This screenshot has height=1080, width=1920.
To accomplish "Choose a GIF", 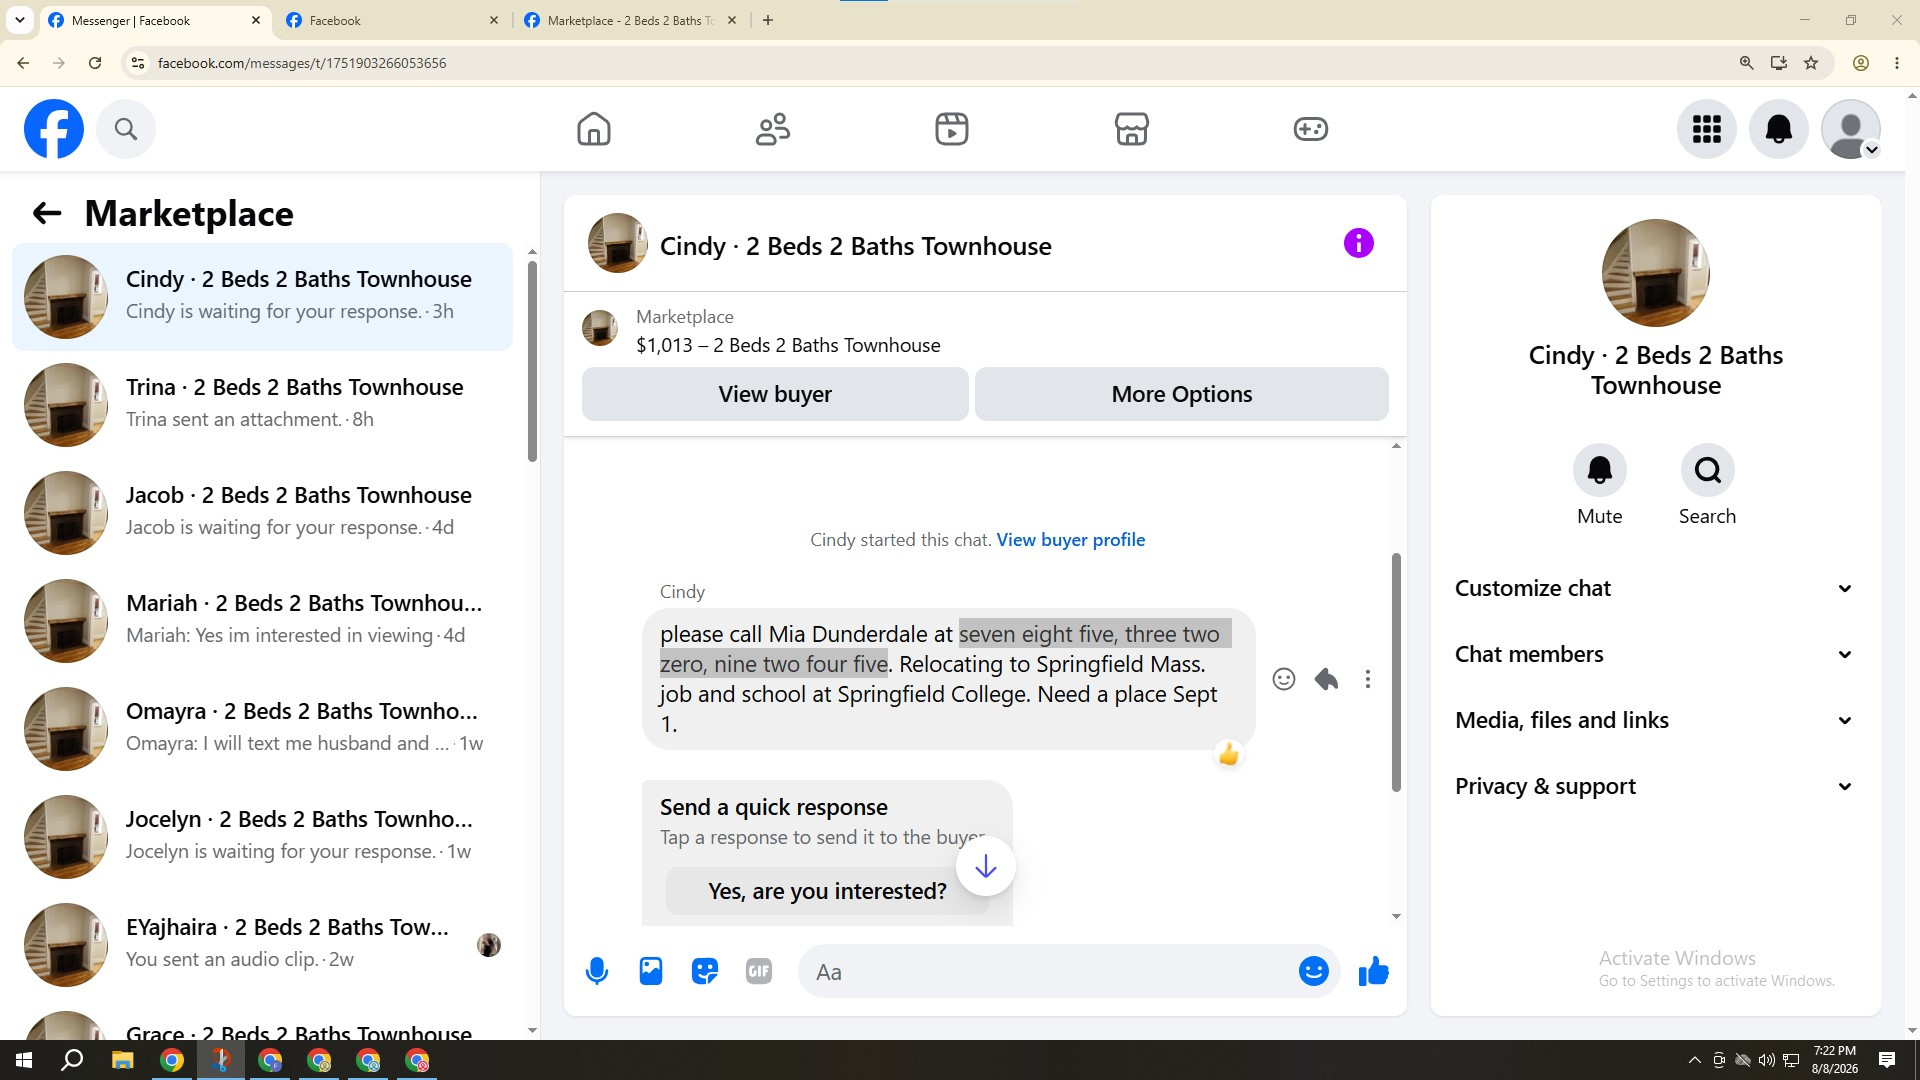I will tap(759, 971).
